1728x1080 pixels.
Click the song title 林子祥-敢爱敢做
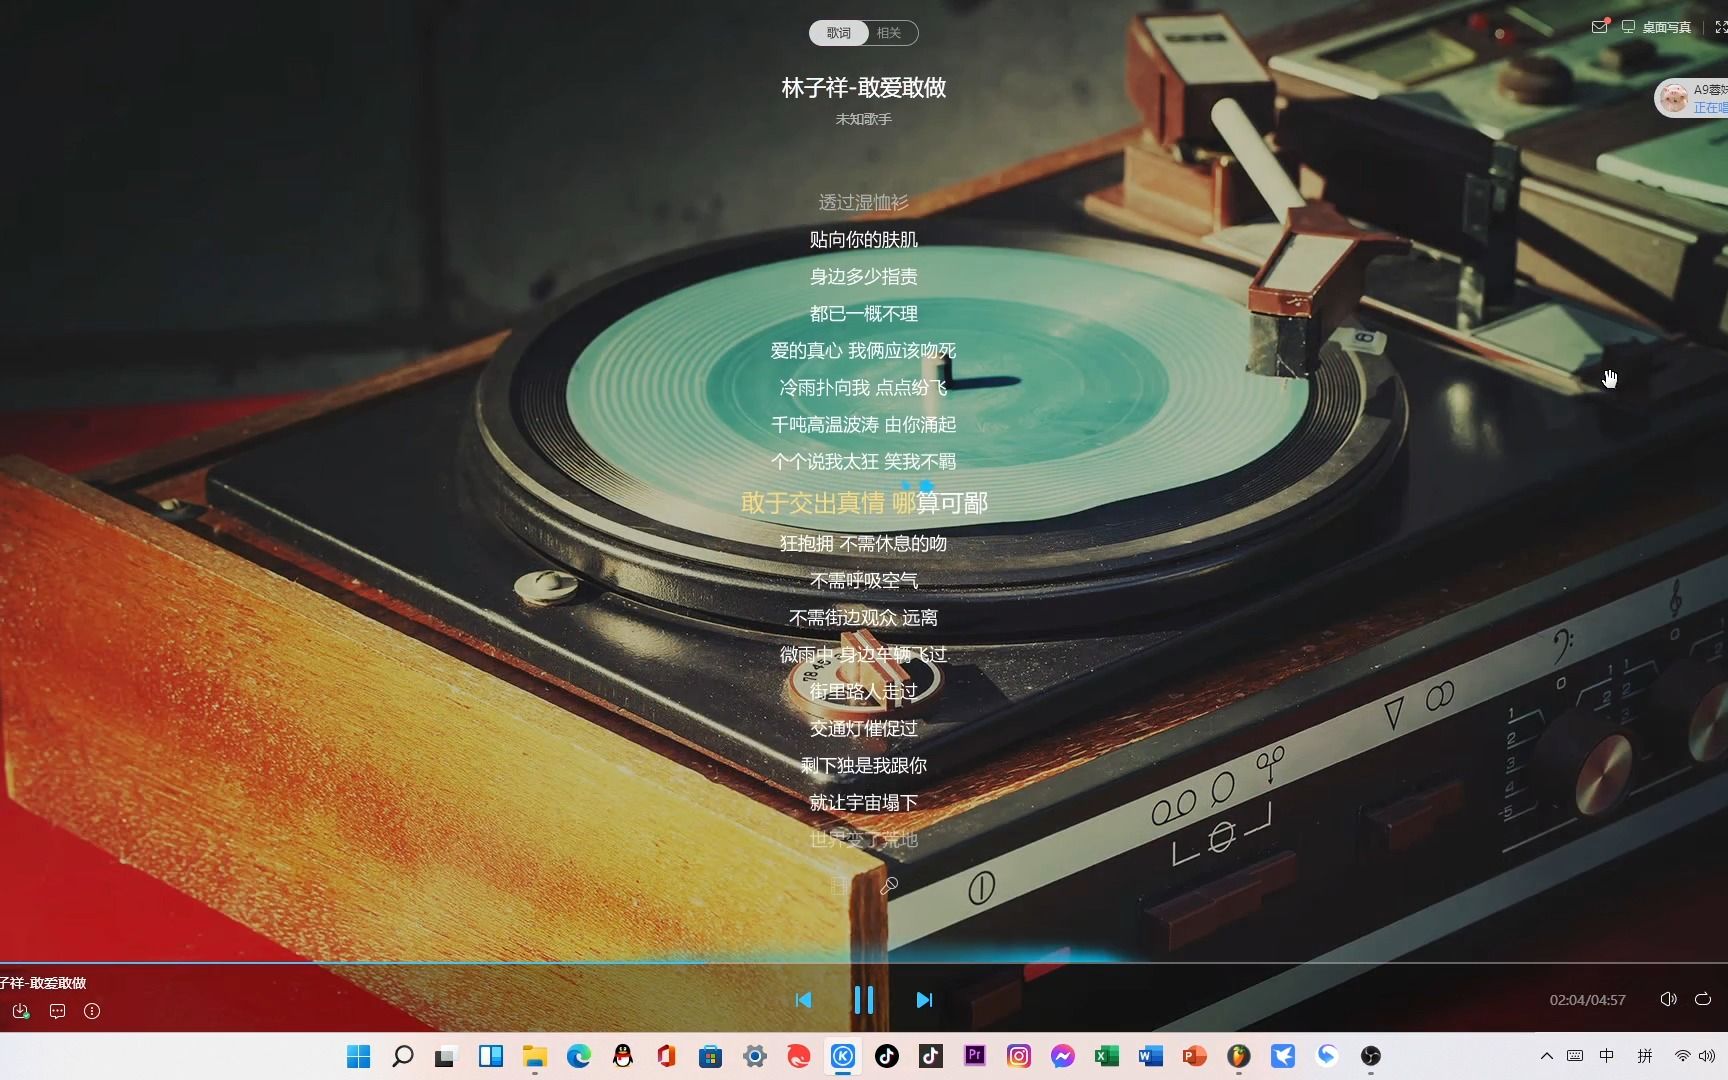(863, 88)
